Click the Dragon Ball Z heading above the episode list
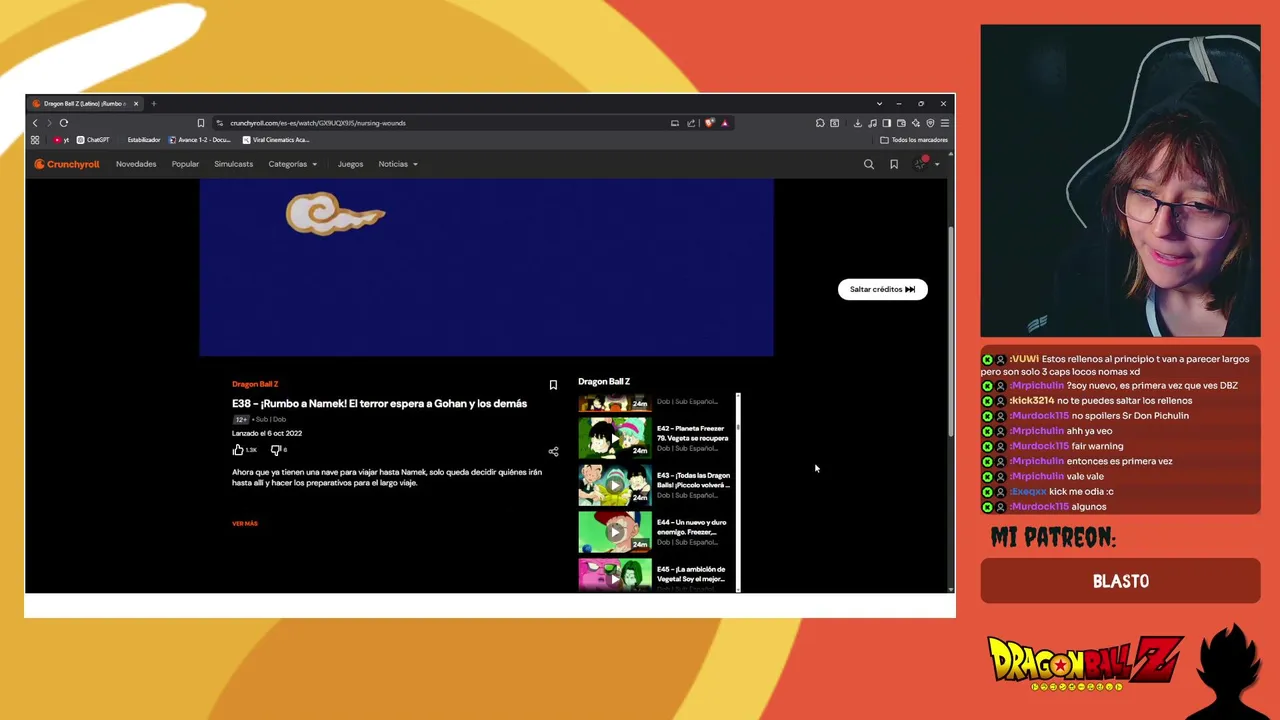1280x720 pixels. 604,382
